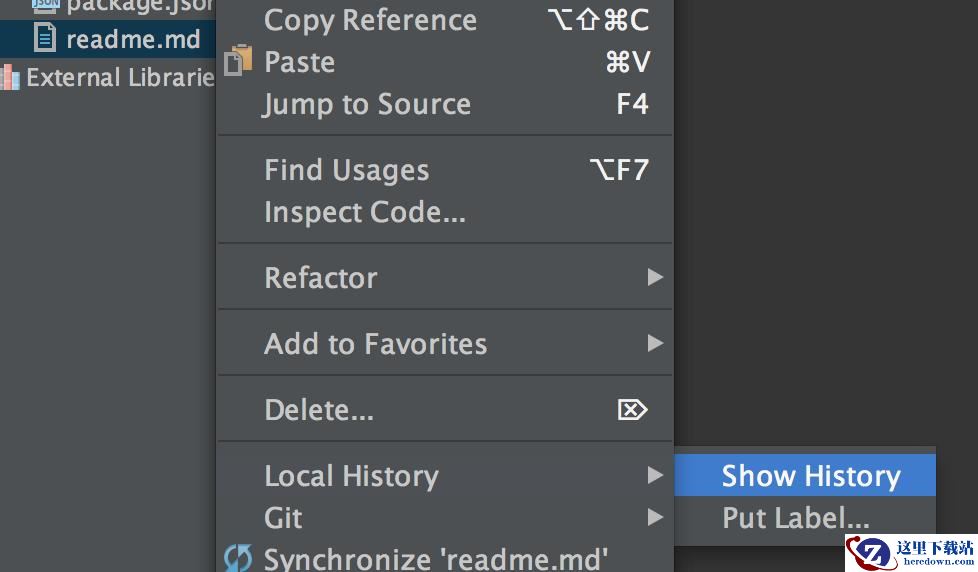This screenshot has height=572, width=978.
Task: Open the Local History submenu arrow
Action: (655, 475)
